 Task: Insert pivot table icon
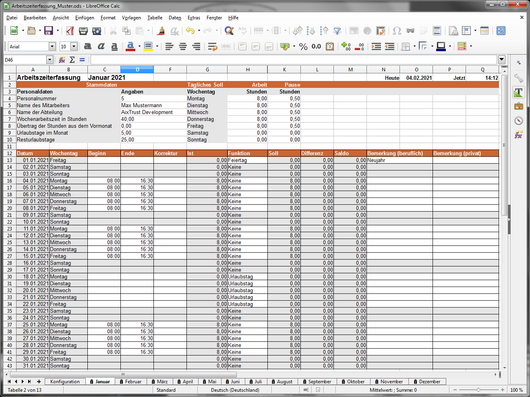tap(381, 31)
